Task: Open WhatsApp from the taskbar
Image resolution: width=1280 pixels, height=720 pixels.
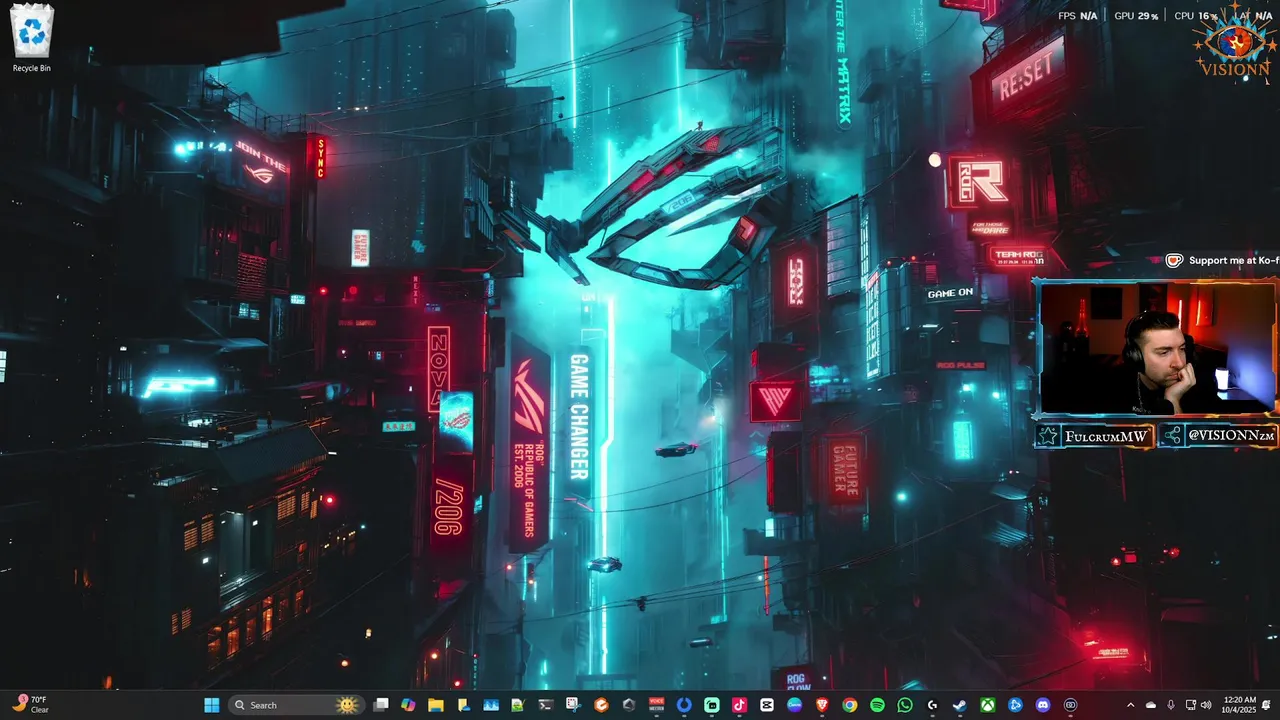Action: pos(905,705)
